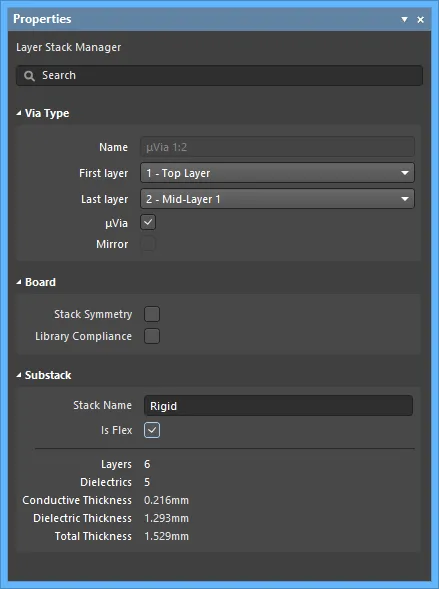The width and height of the screenshot is (439, 589).
Task: Click the Total Thickness value 1.529mm
Action: [x=166, y=536]
